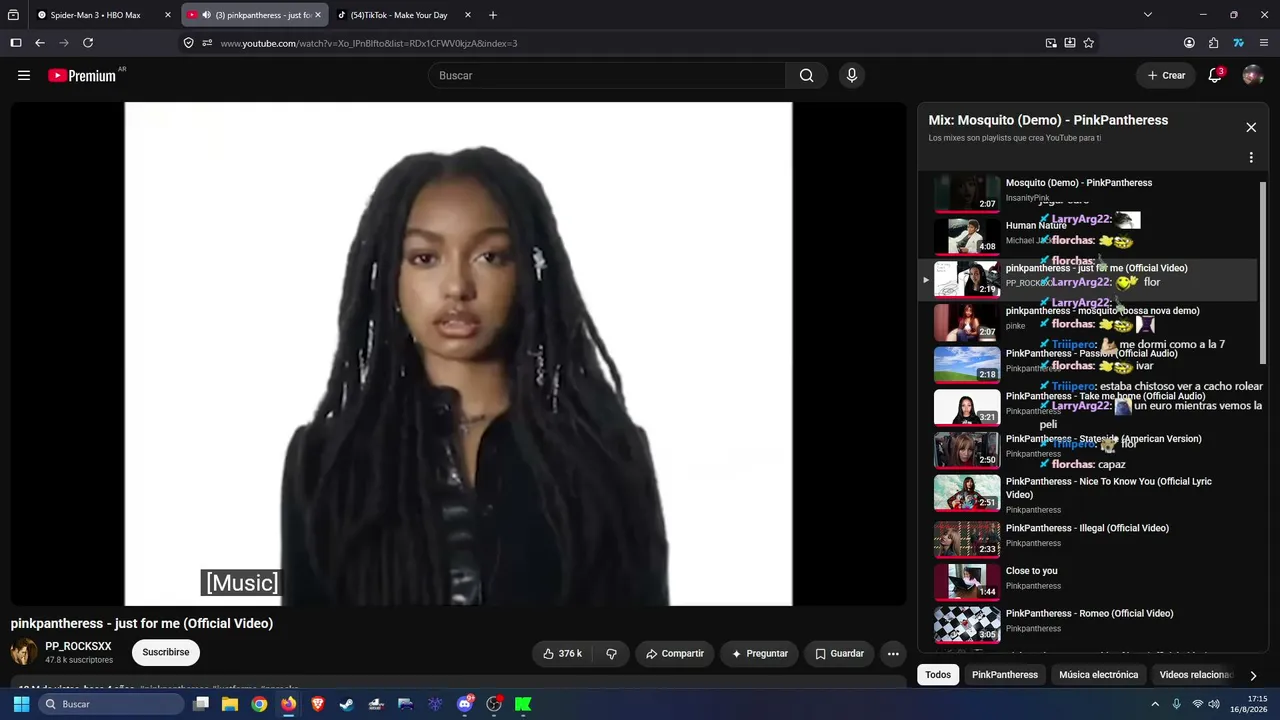Close the Spider-Man 3 HBO Max tab

[x=167, y=15]
